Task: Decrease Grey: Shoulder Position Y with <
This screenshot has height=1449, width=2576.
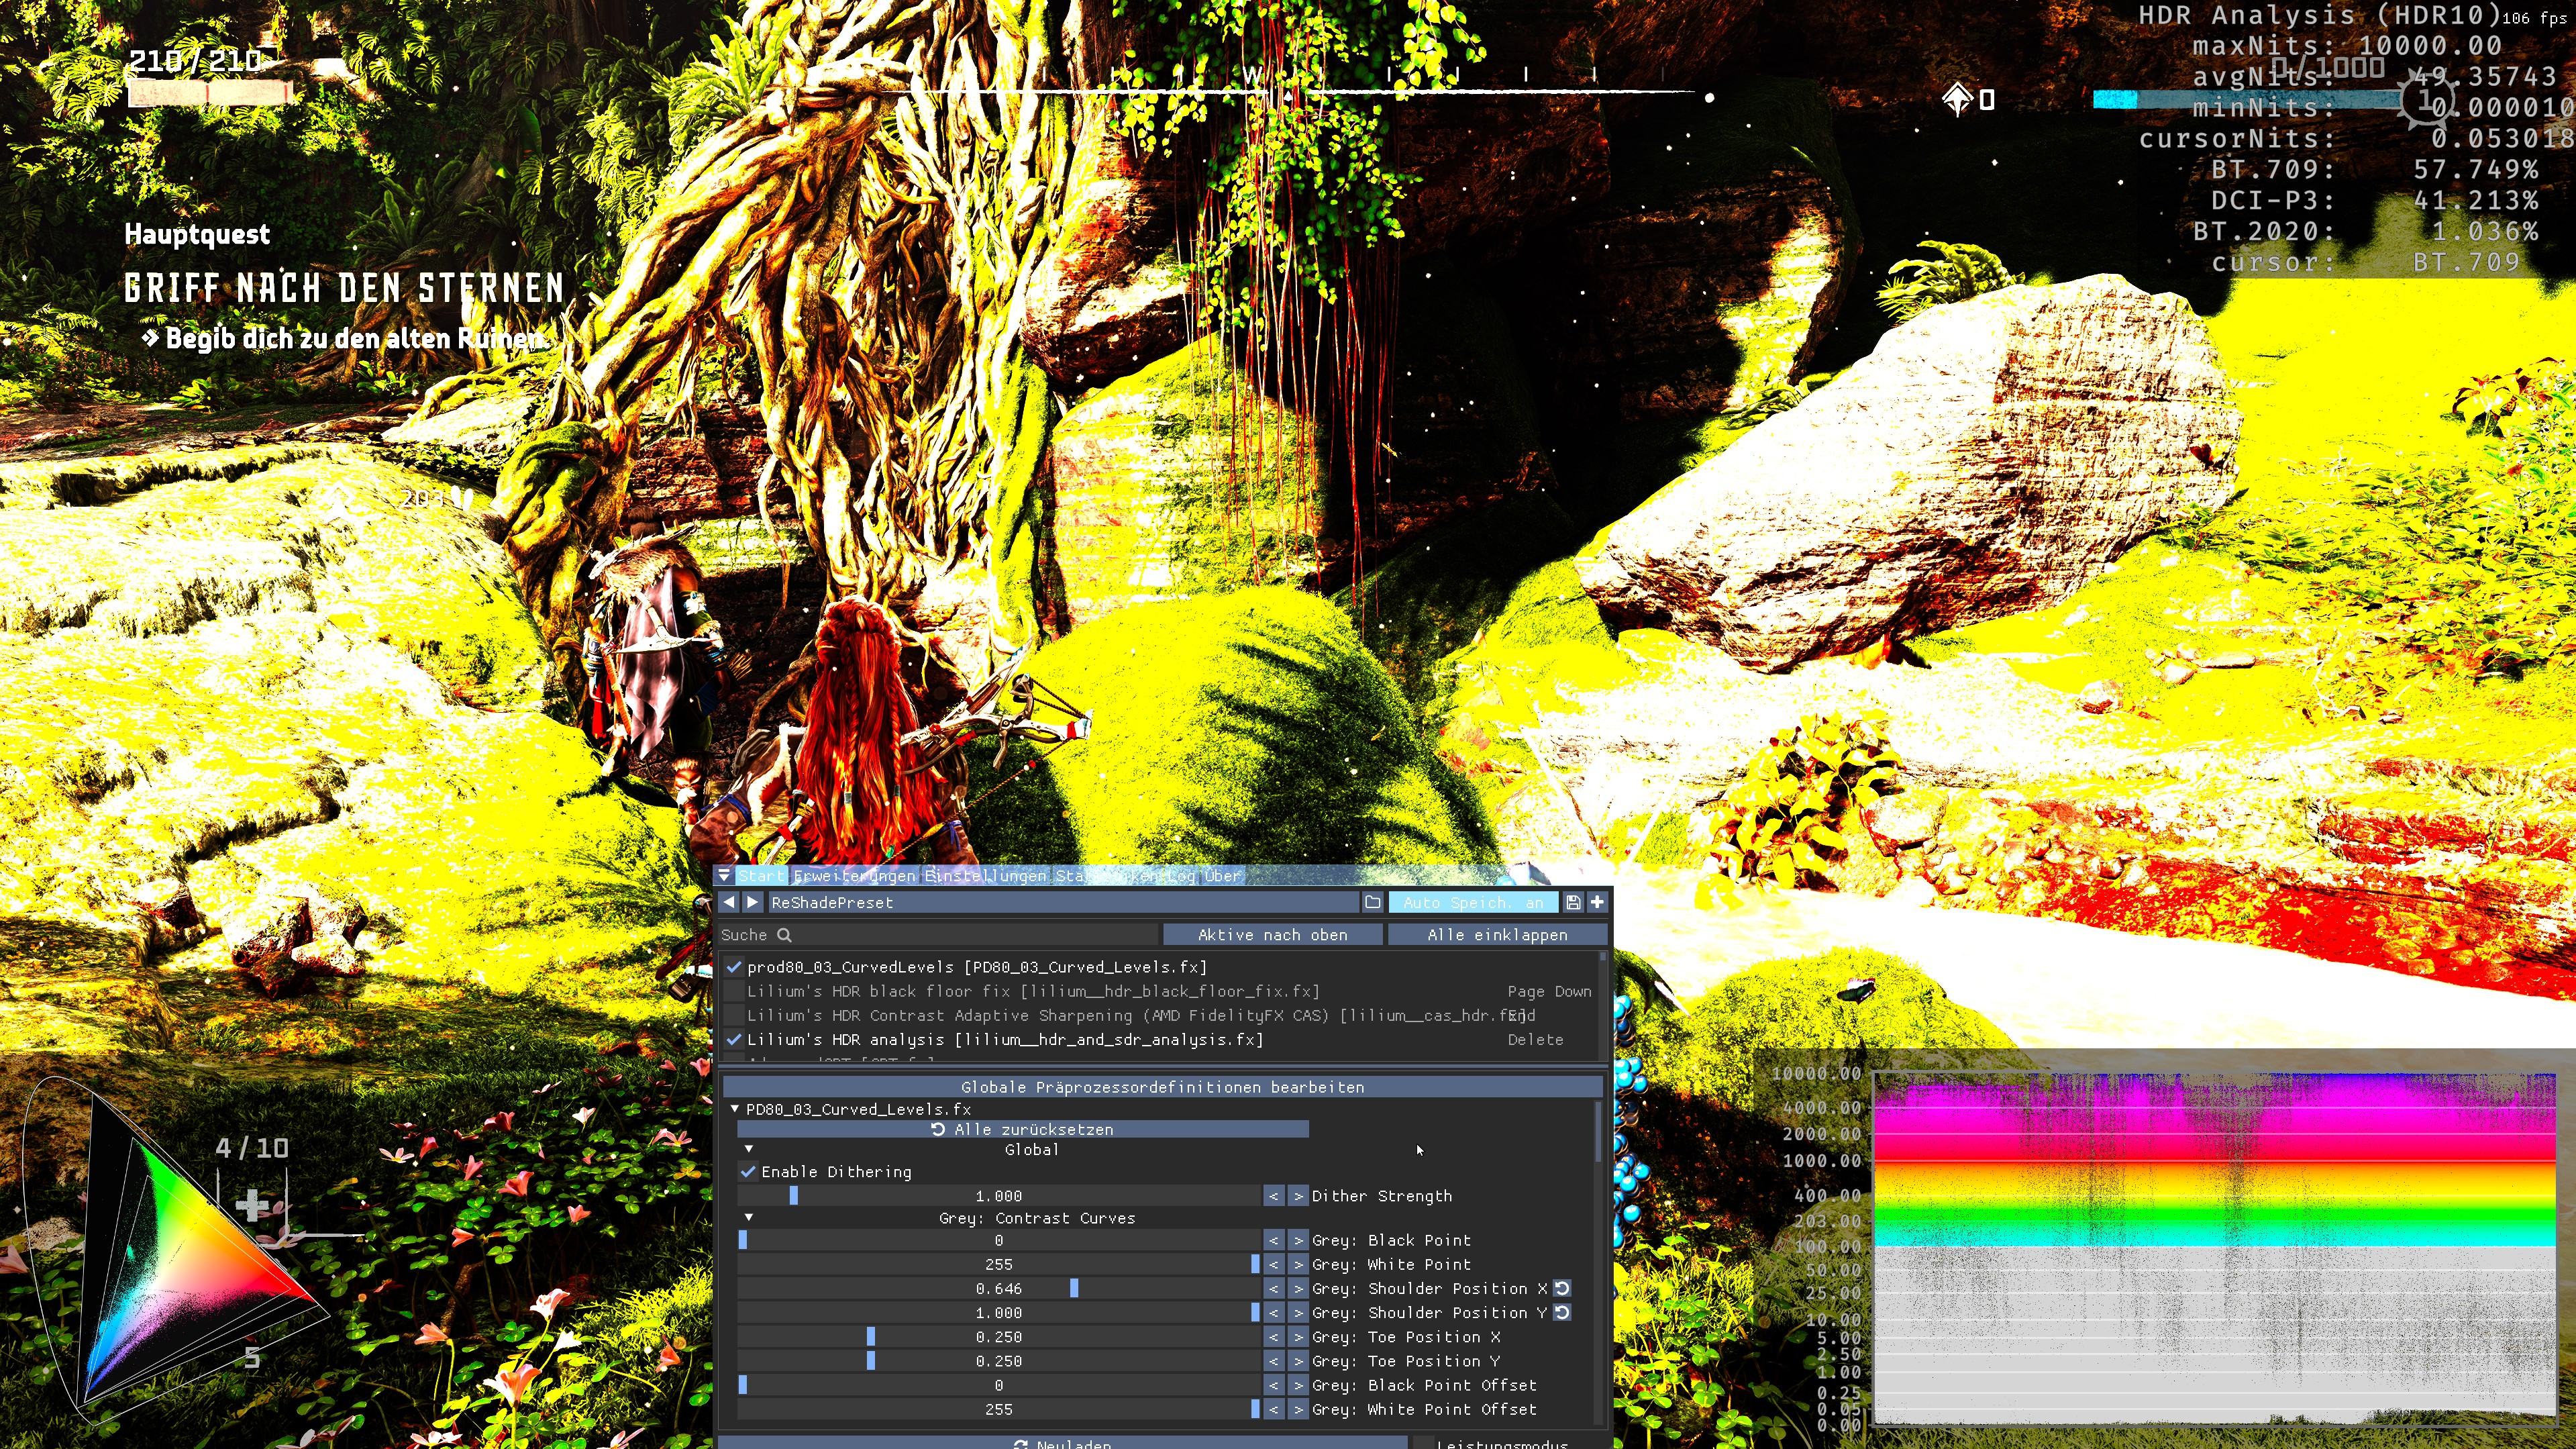Action: click(1273, 1312)
